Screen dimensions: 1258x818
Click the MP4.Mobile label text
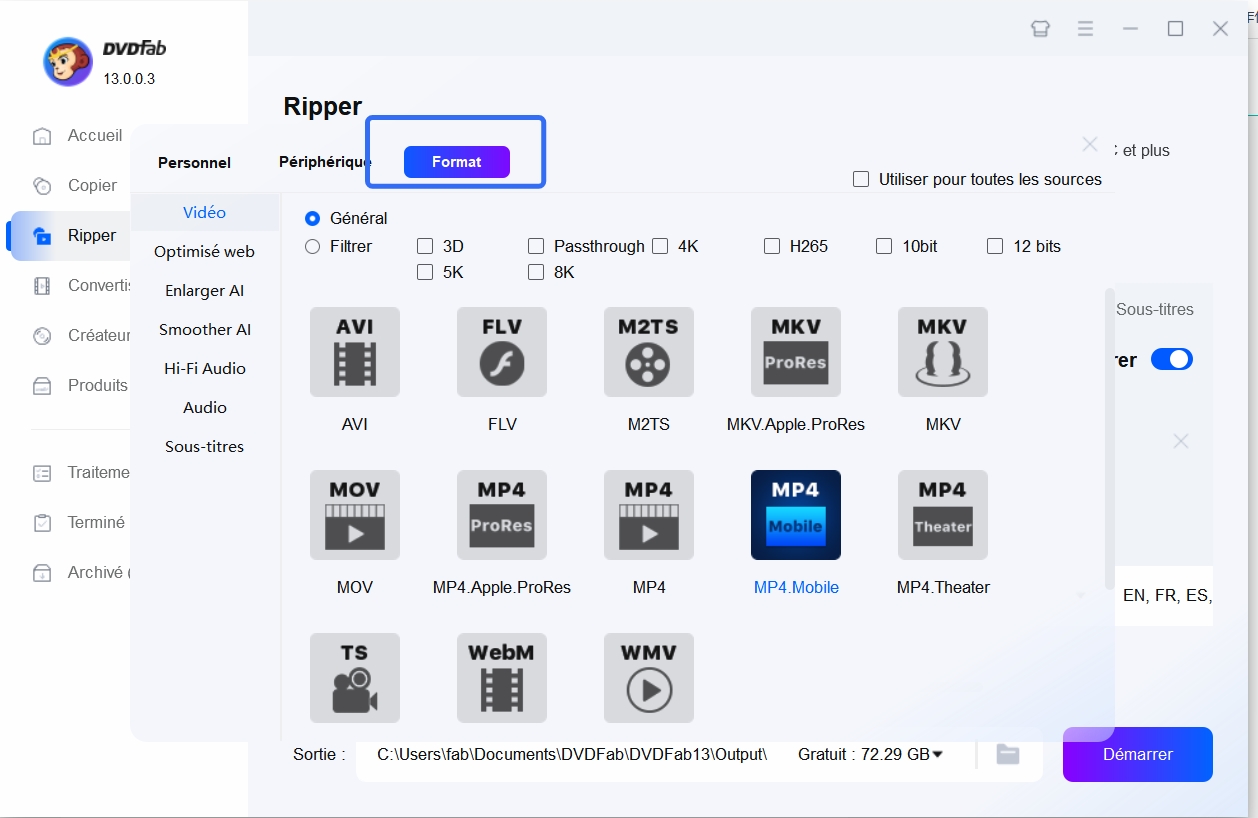[796, 588]
